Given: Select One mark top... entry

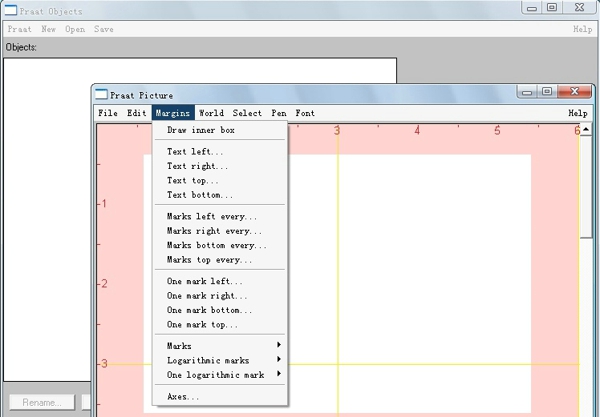Looking at the screenshot, I should [x=202, y=325].
